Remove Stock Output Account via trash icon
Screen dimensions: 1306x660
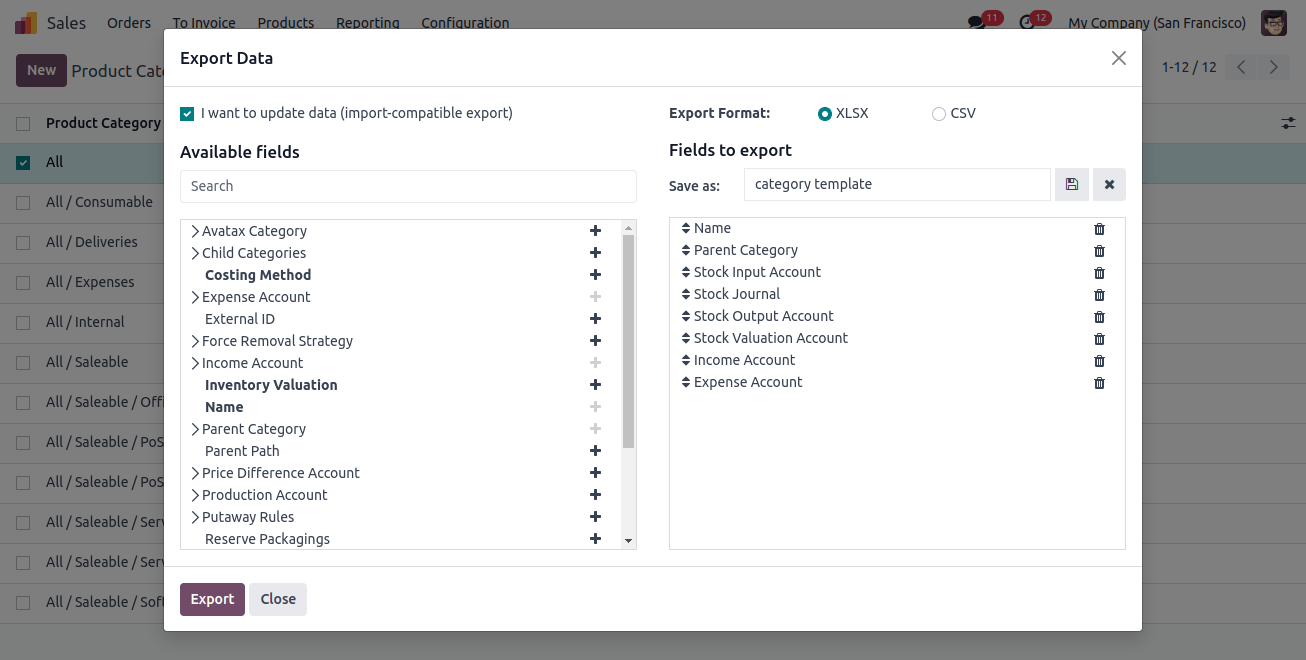click(x=1099, y=317)
